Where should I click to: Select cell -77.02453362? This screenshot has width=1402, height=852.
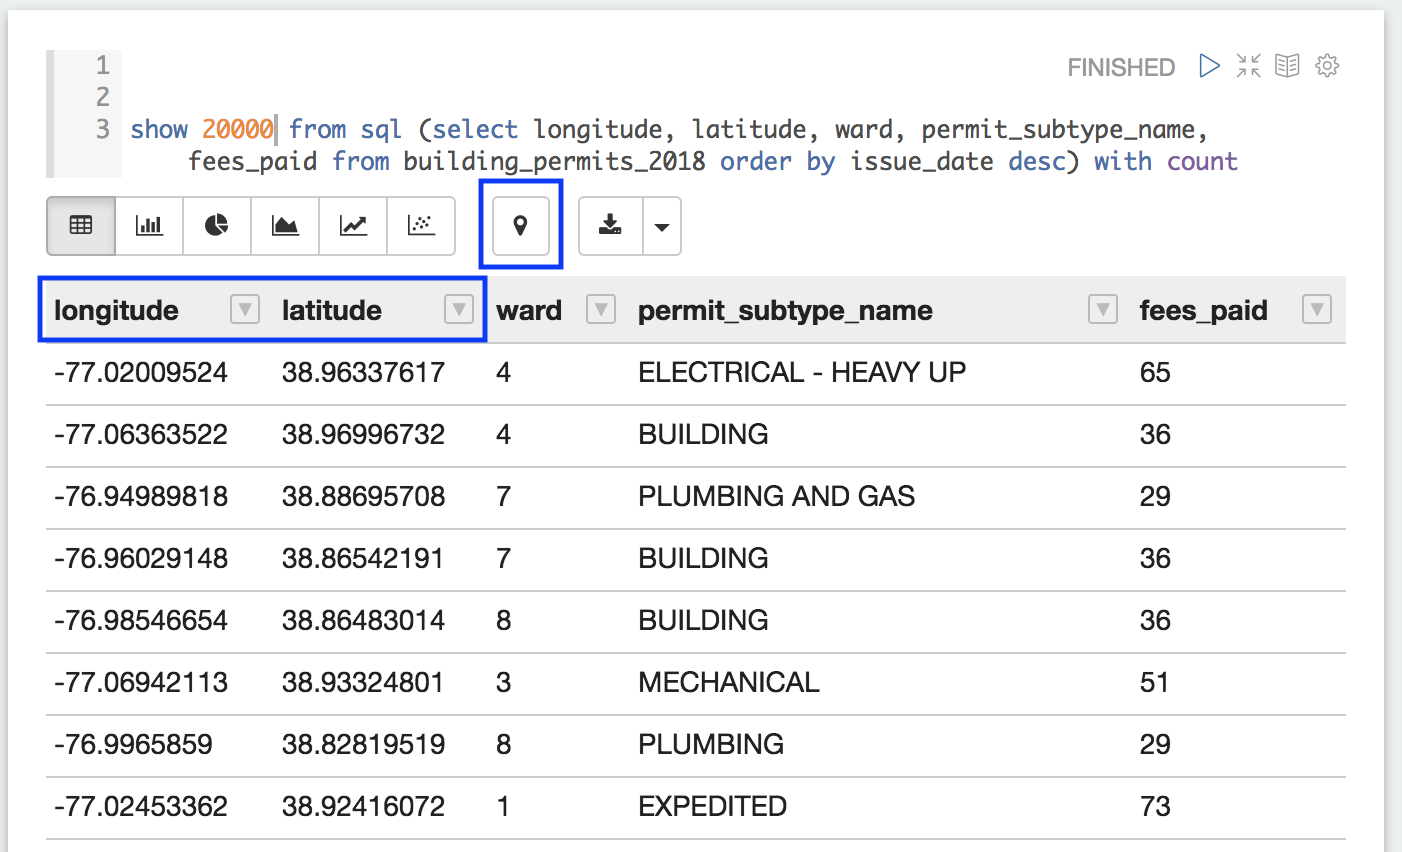point(141,807)
